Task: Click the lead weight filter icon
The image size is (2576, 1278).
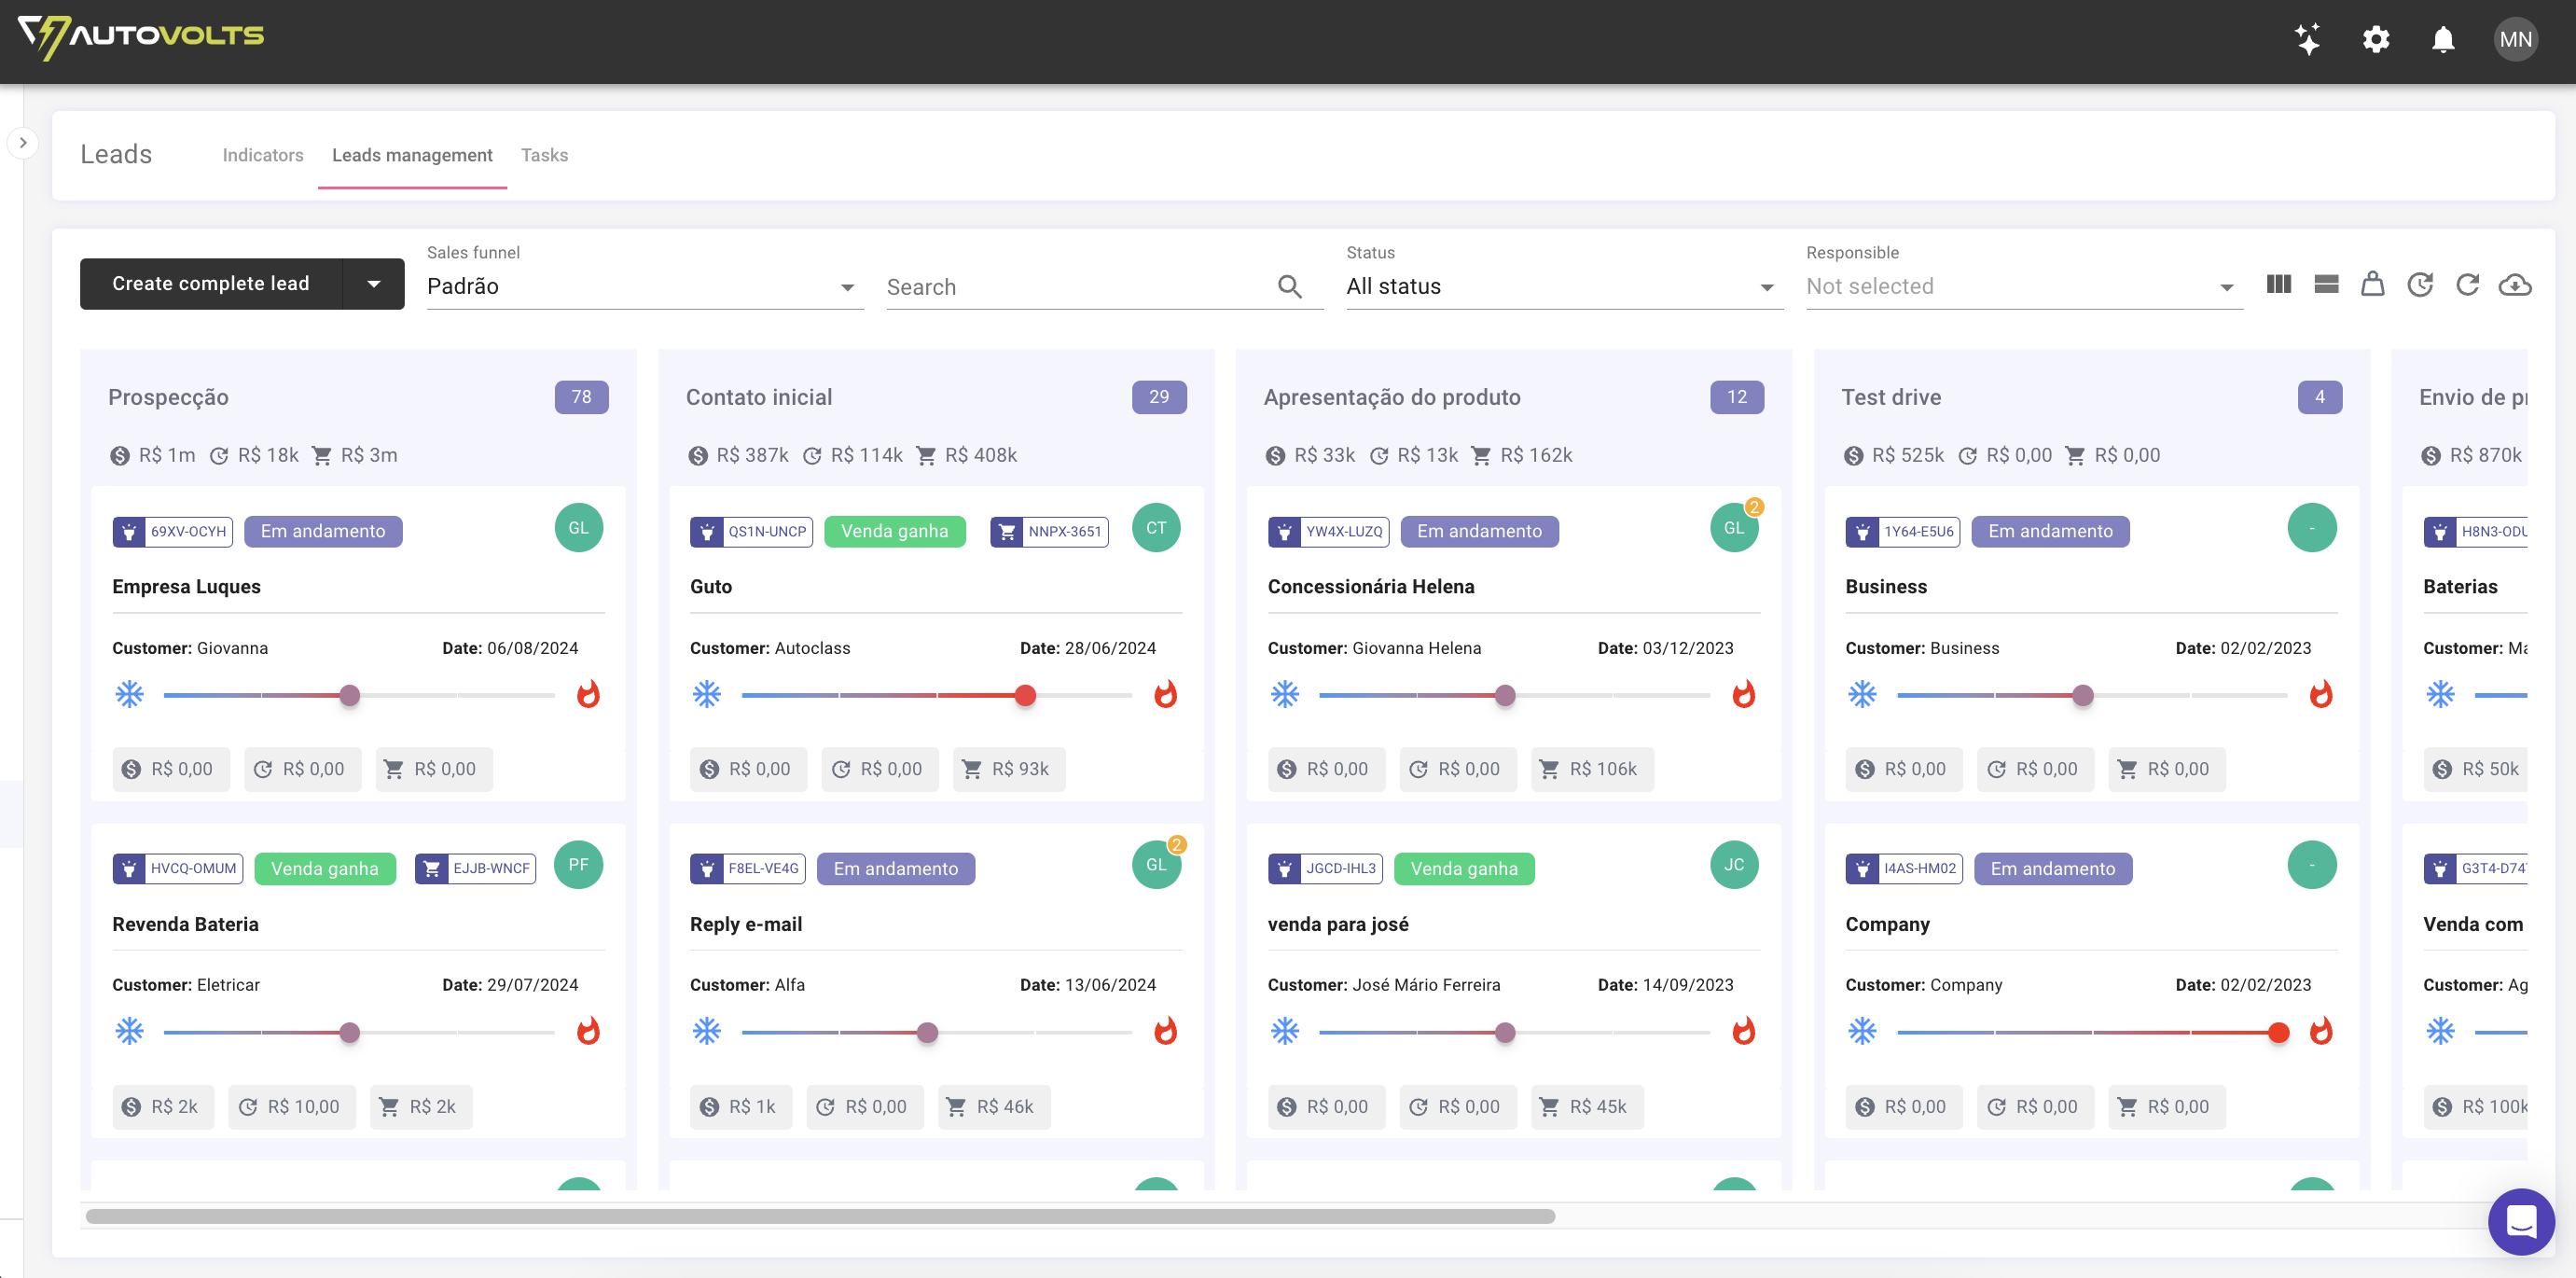Action: point(2373,284)
